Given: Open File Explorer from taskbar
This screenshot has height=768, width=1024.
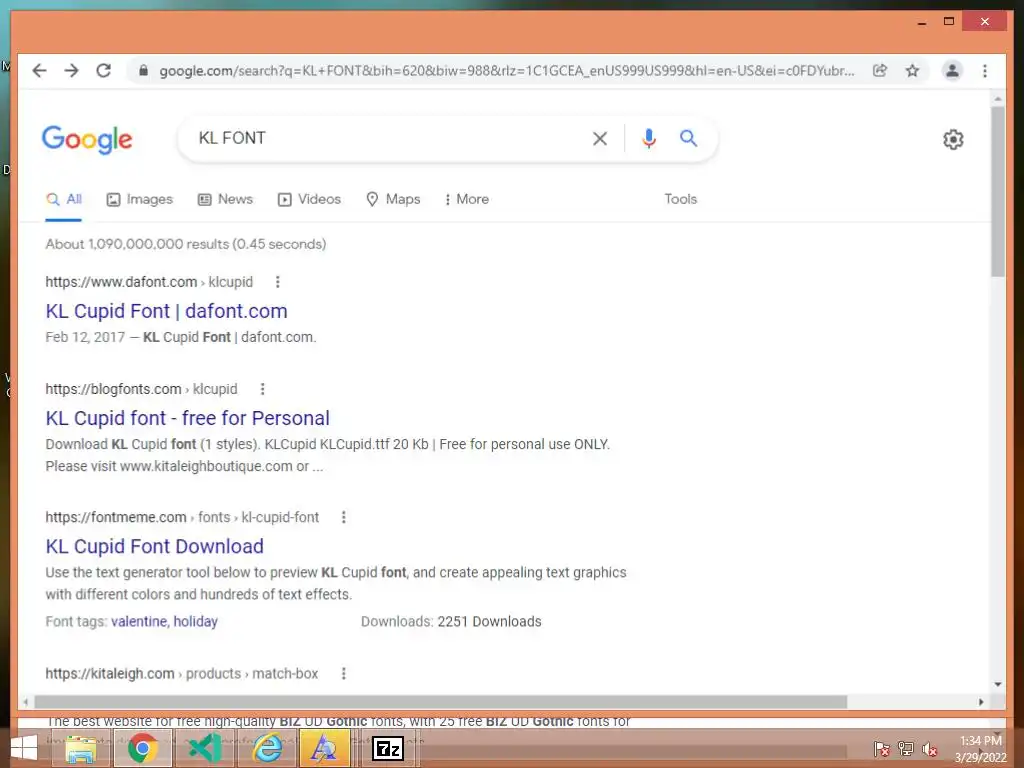Looking at the screenshot, I should (80, 748).
